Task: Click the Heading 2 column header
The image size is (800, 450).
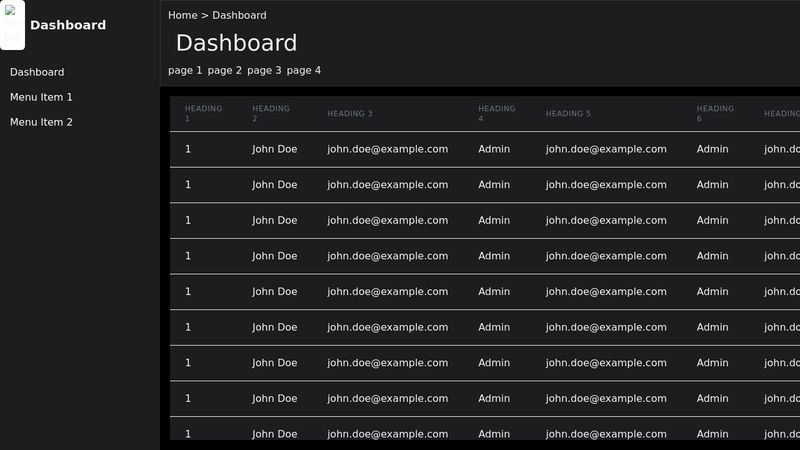Action: (x=271, y=113)
